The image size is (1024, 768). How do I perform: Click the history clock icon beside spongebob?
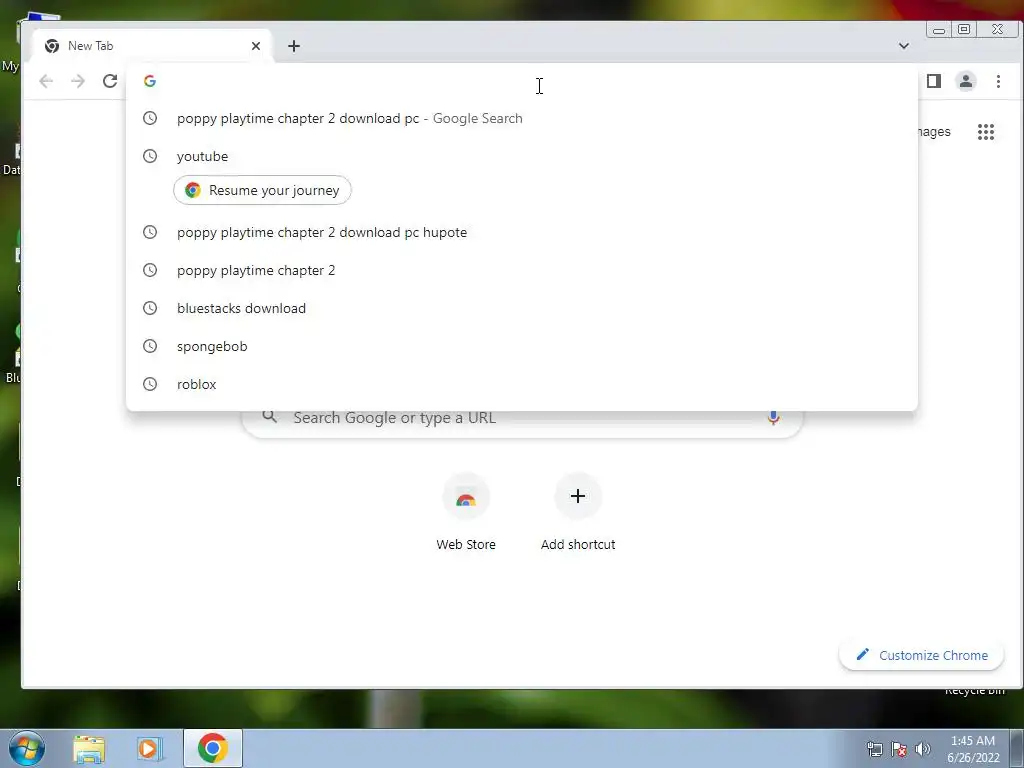150,346
